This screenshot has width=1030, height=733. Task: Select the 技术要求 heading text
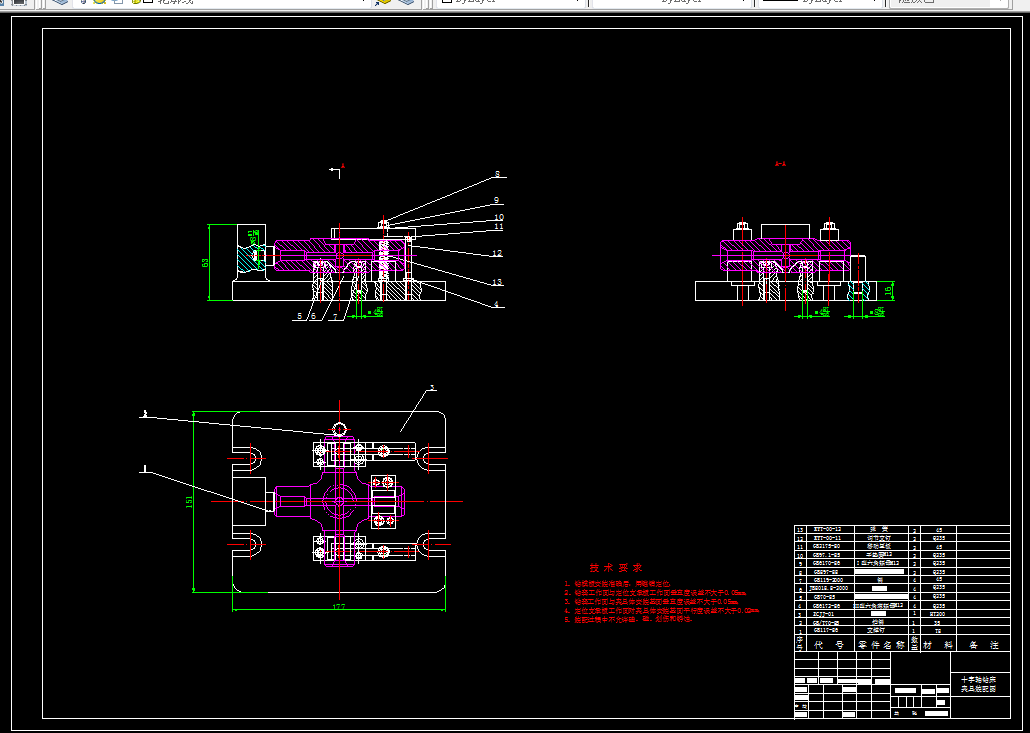coord(616,568)
